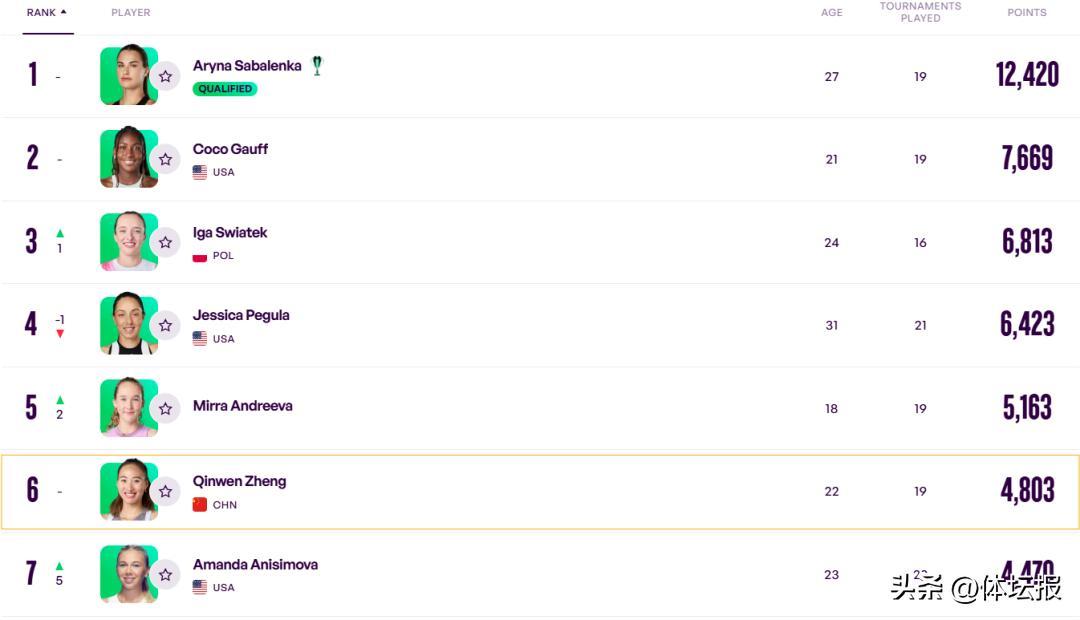Click Poland flag under Iga Swiatek

pos(200,255)
